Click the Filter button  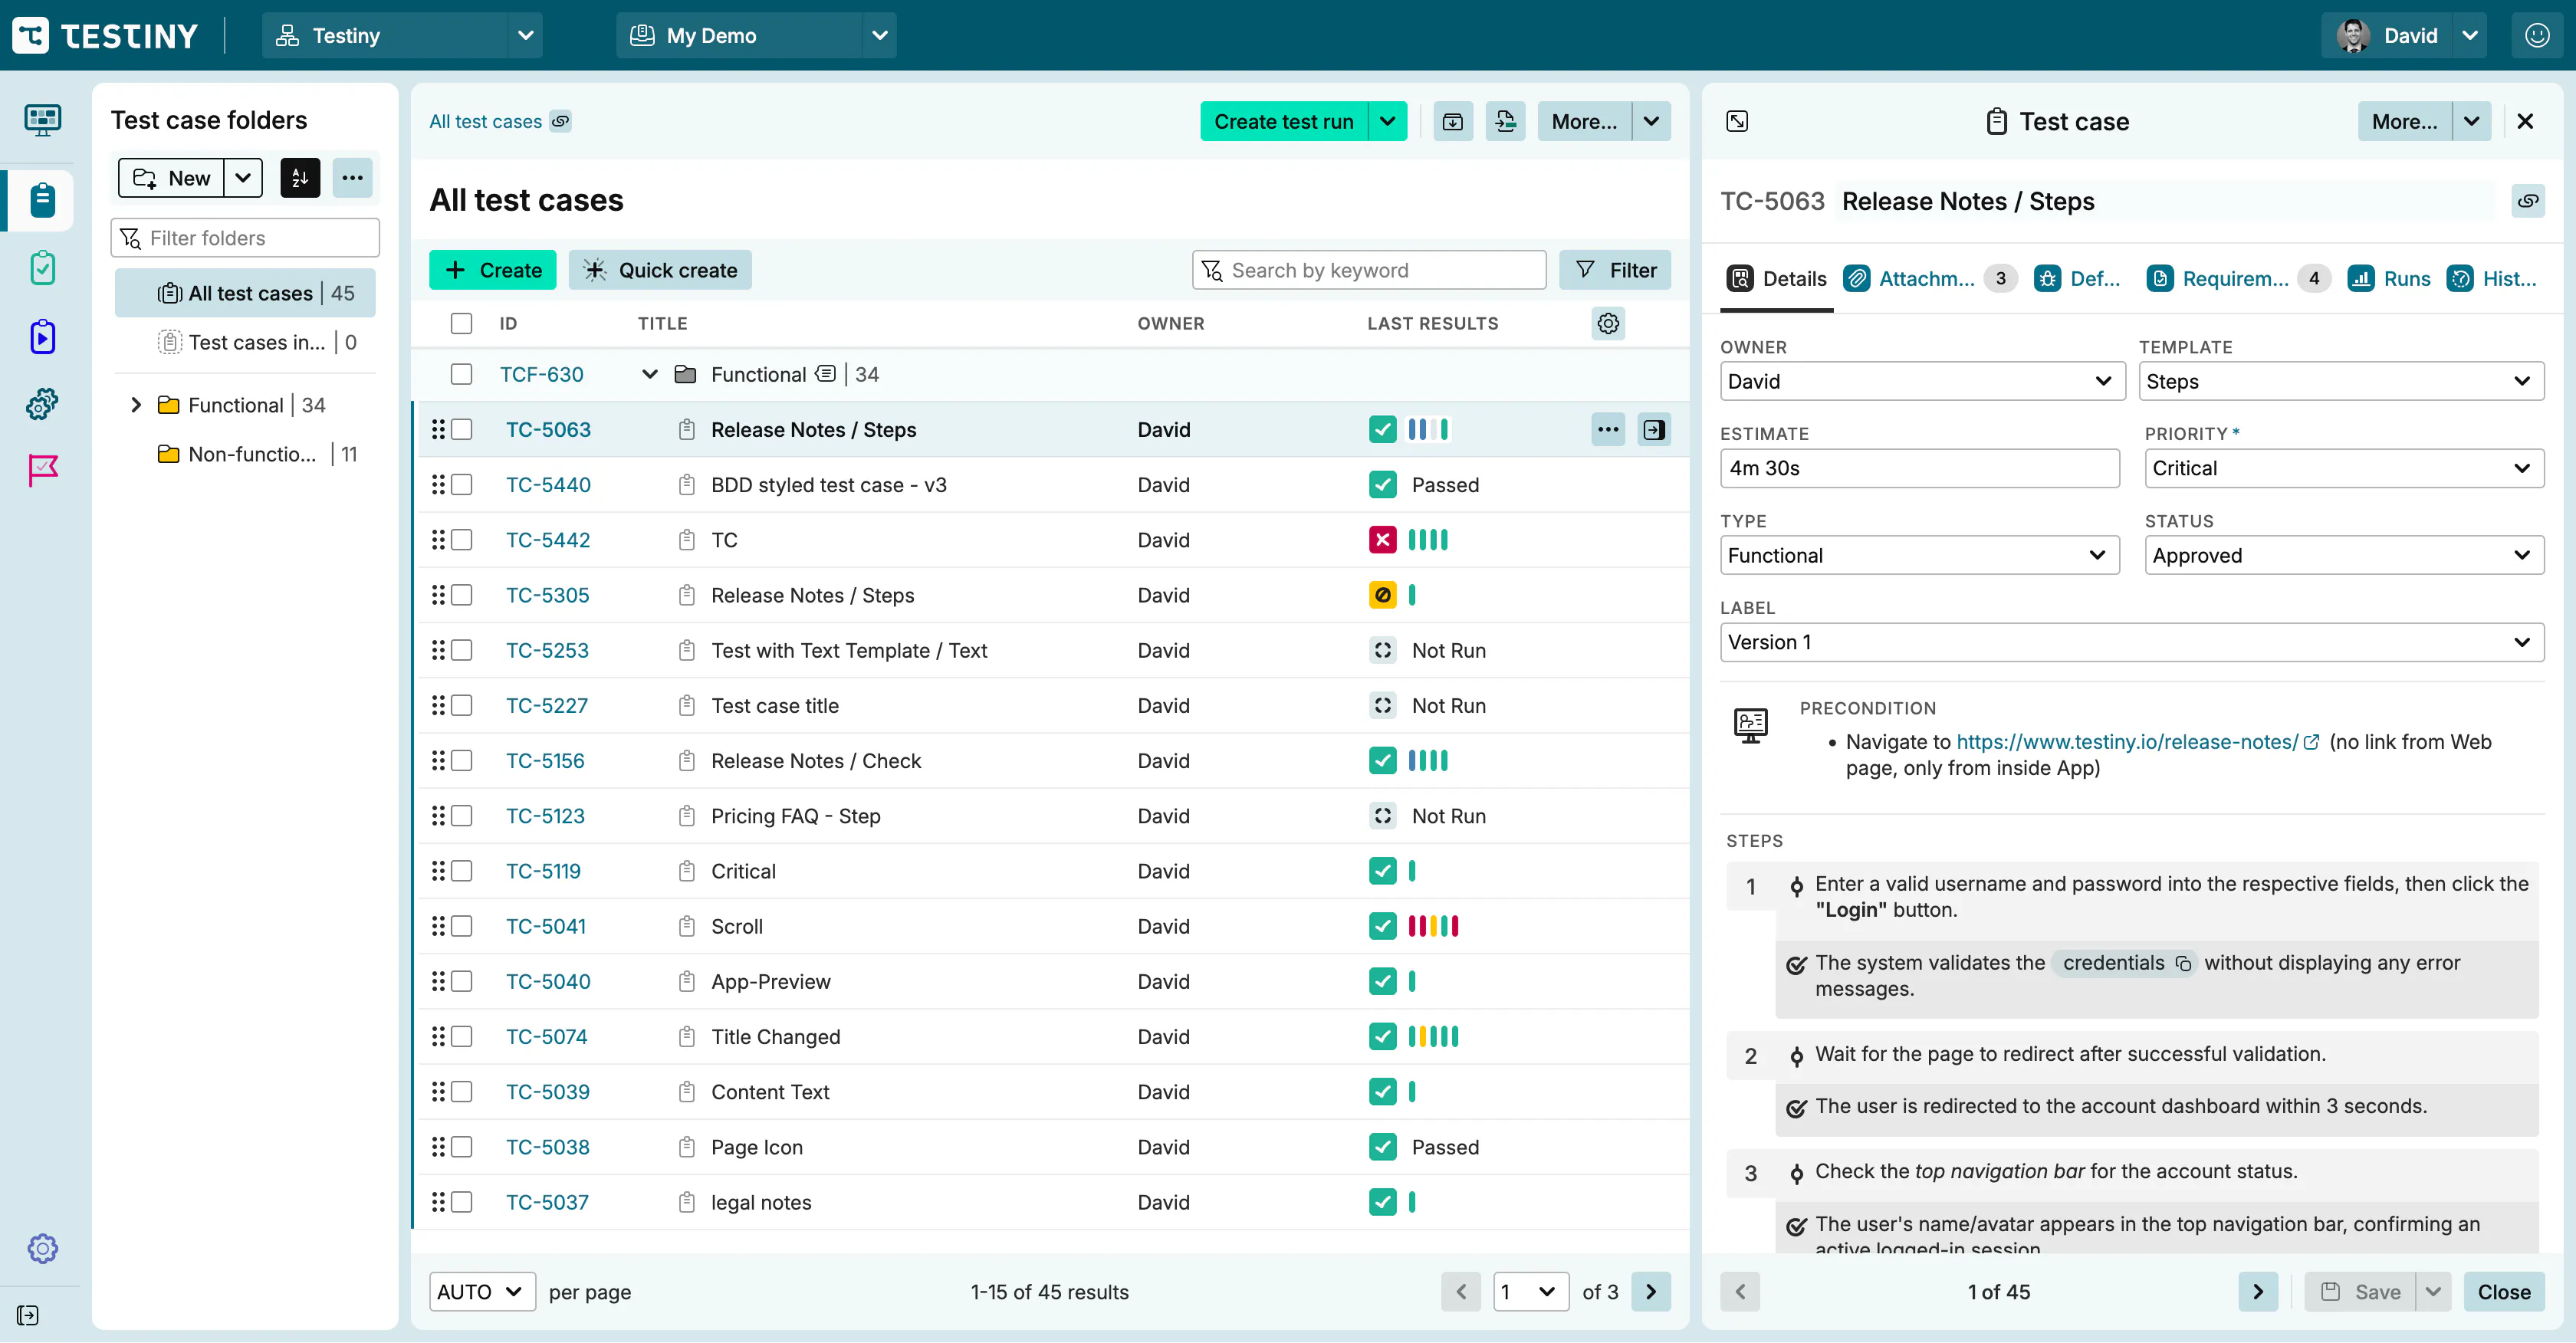click(x=1615, y=270)
